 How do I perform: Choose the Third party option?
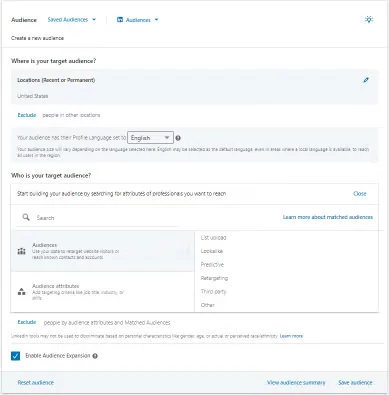(x=213, y=291)
